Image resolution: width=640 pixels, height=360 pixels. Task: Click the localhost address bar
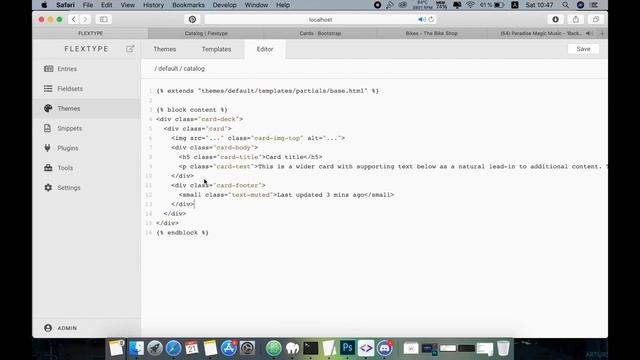click(x=320, y=20)
